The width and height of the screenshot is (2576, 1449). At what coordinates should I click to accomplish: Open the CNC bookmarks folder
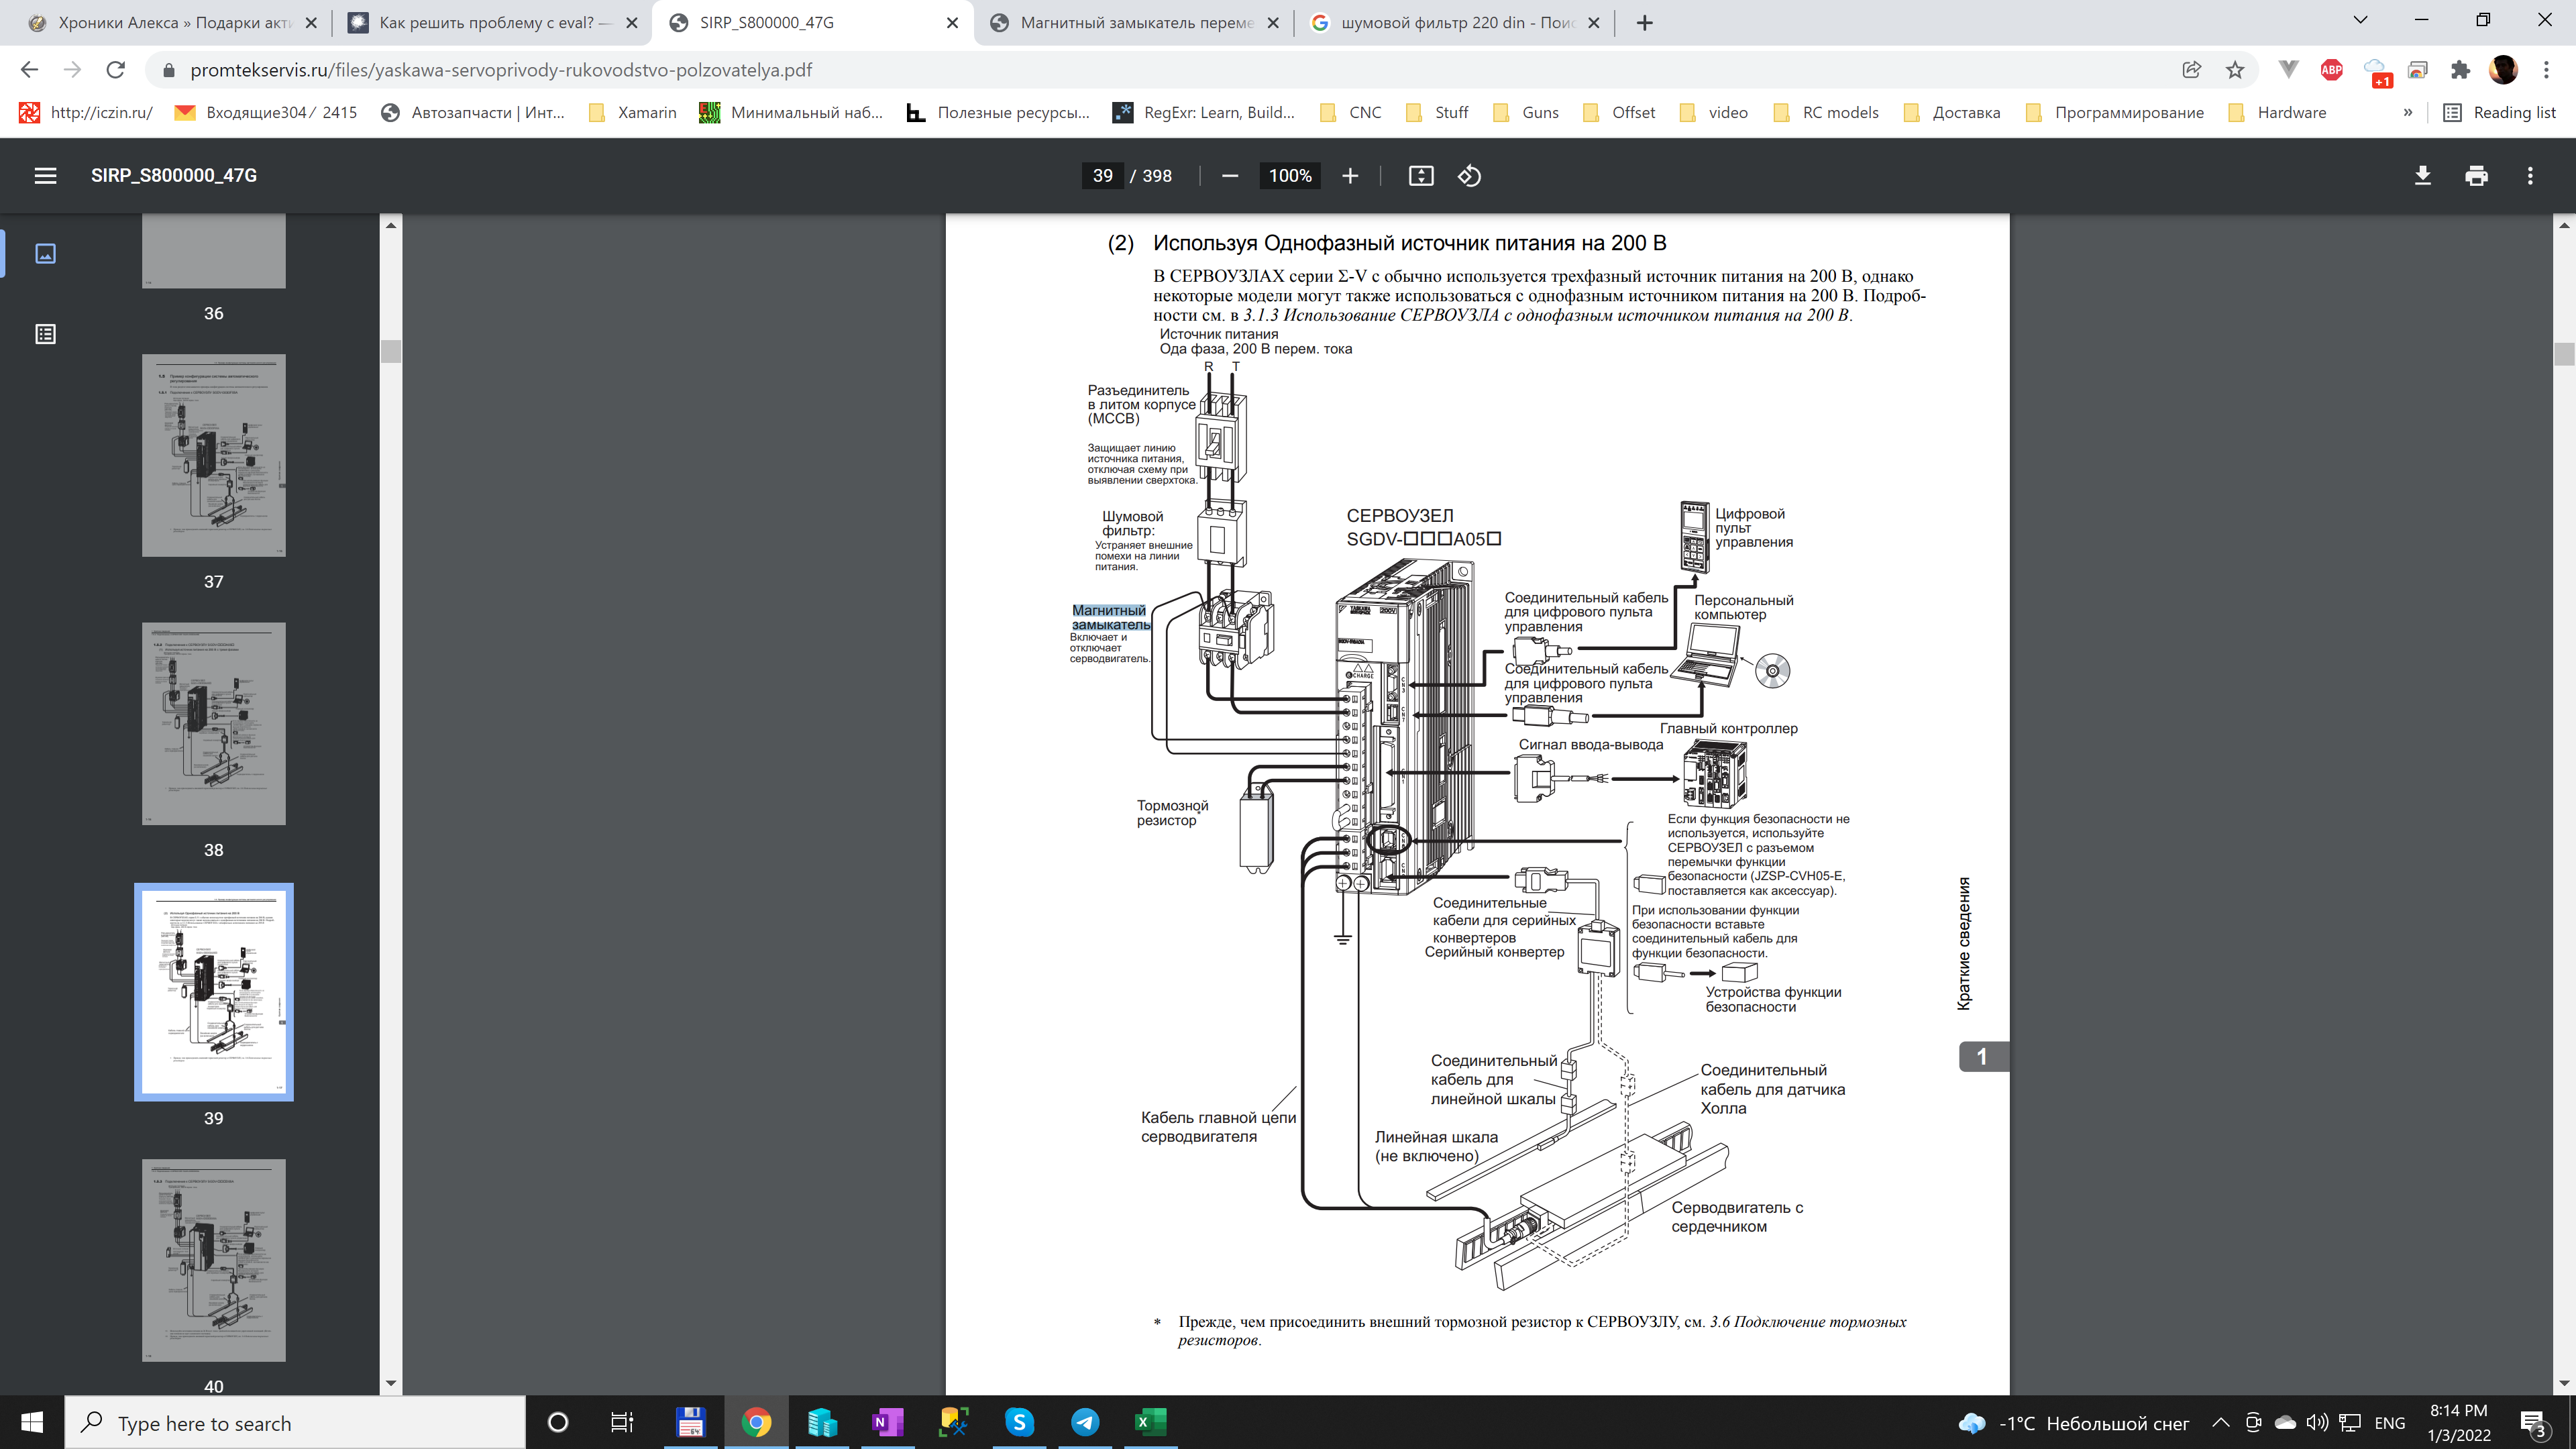[x=1351, y=113]
